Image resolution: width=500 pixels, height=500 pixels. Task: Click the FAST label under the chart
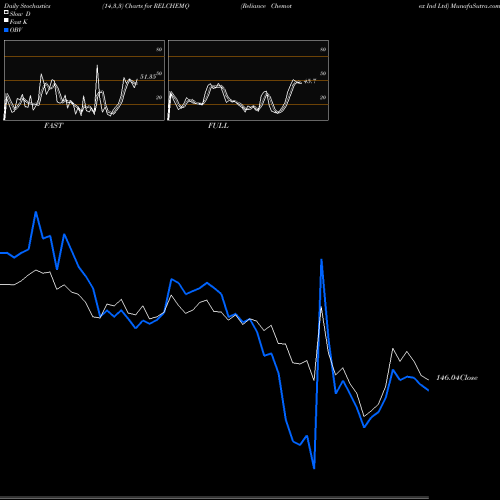coord(53,126)
